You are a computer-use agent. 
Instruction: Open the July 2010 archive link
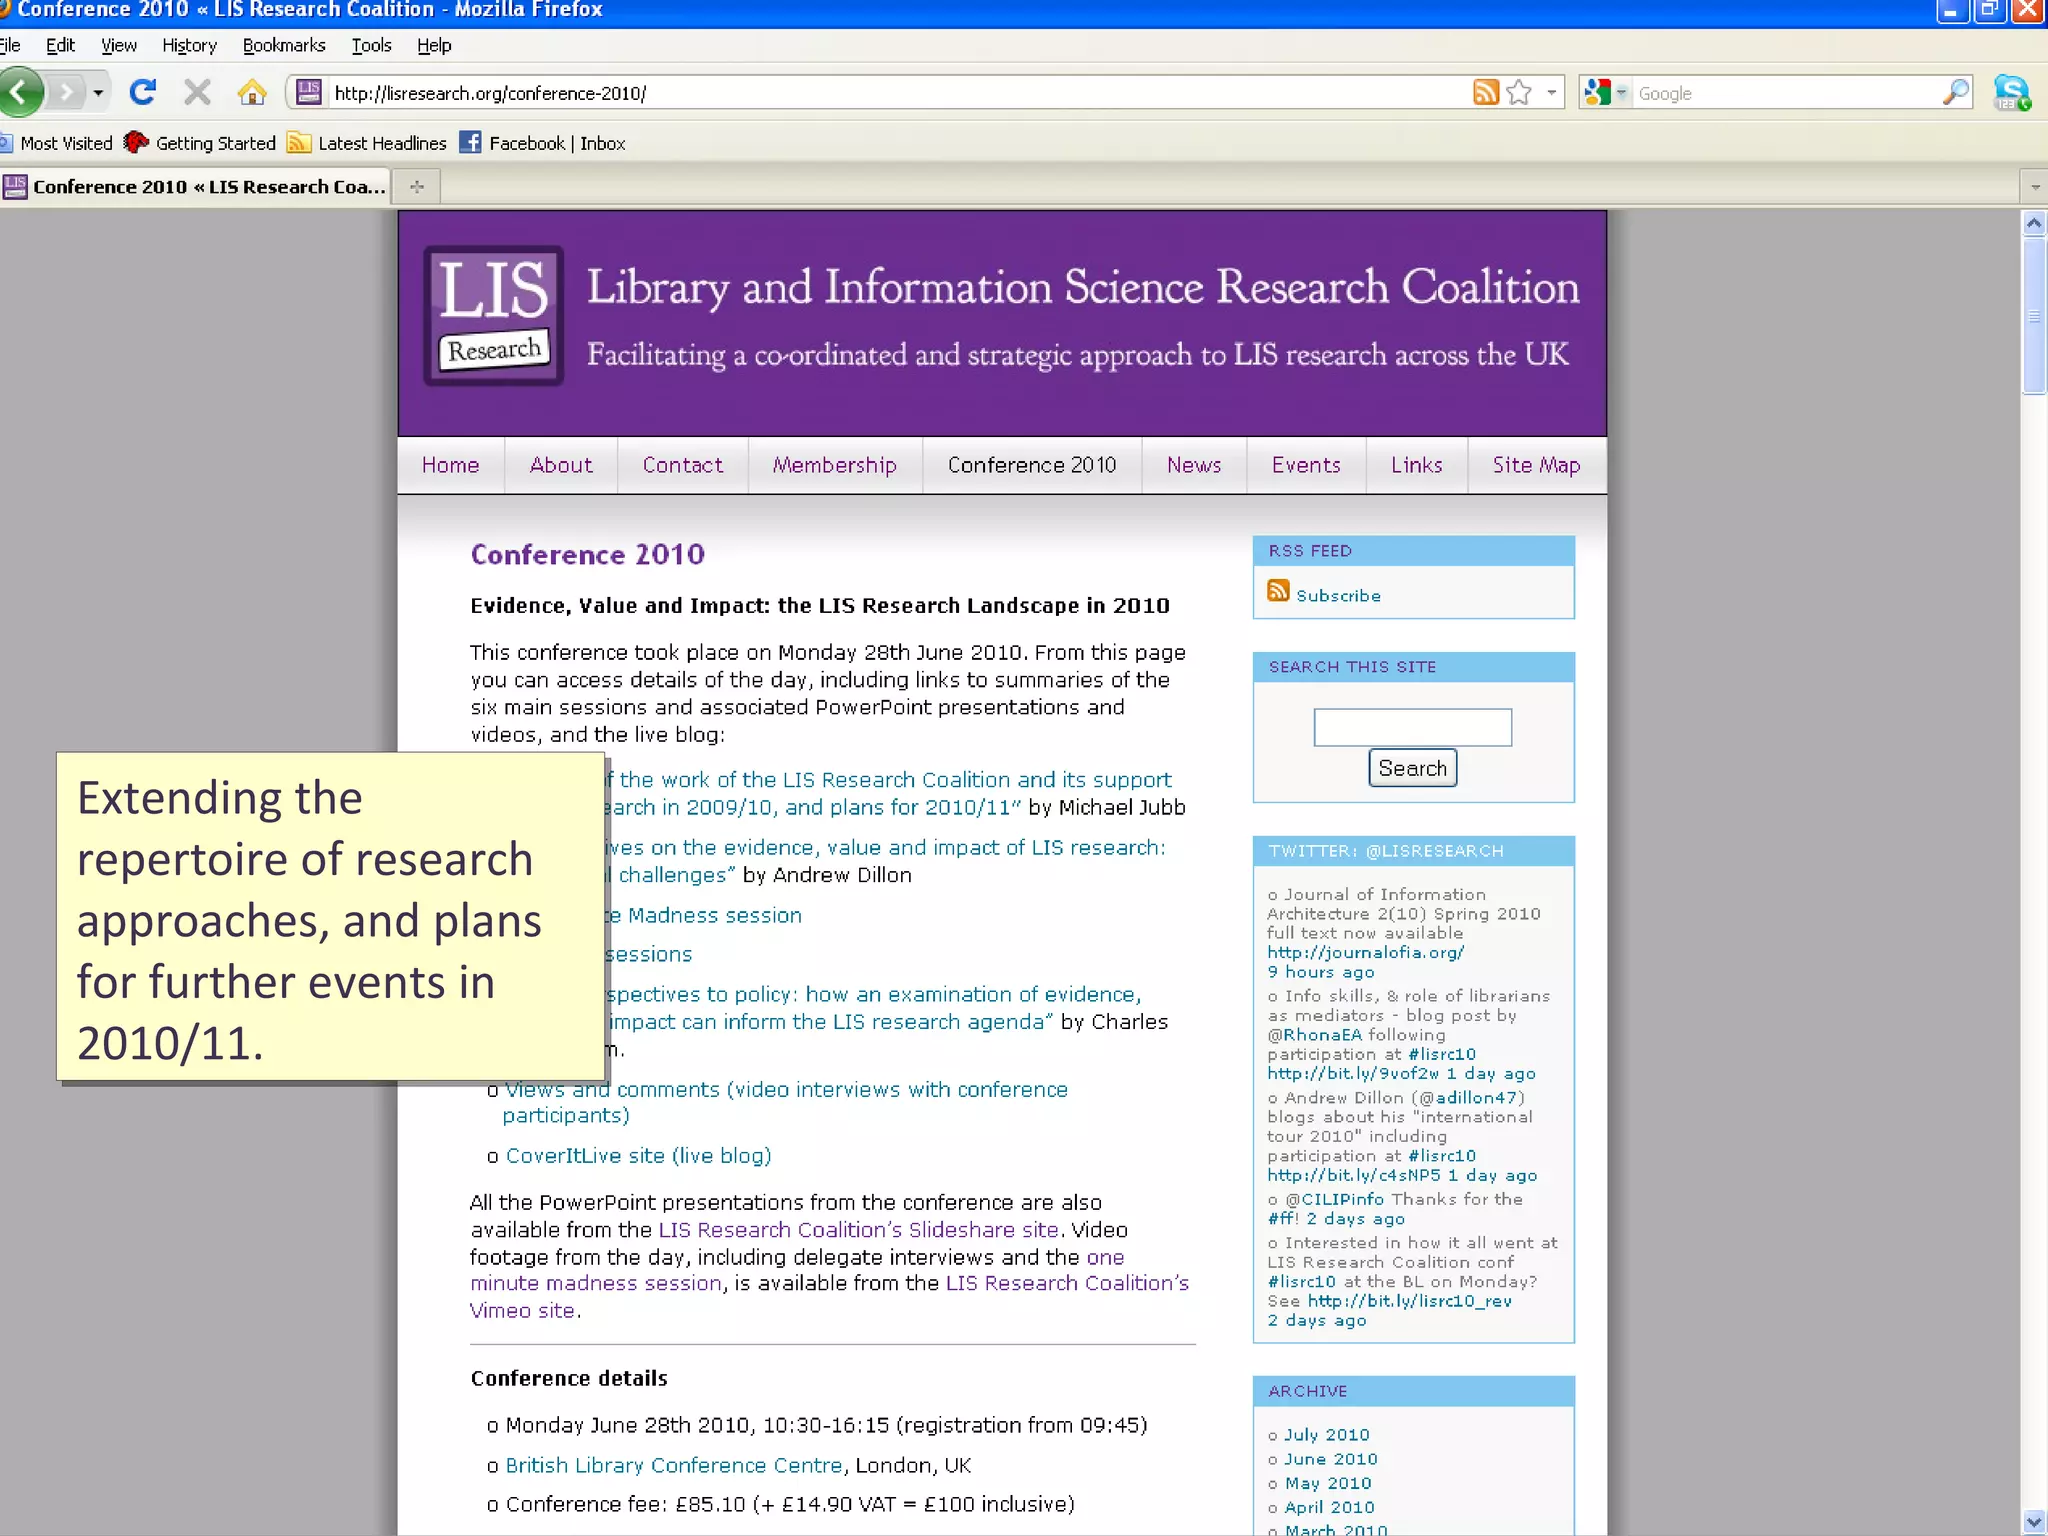coord(1327,1435)
